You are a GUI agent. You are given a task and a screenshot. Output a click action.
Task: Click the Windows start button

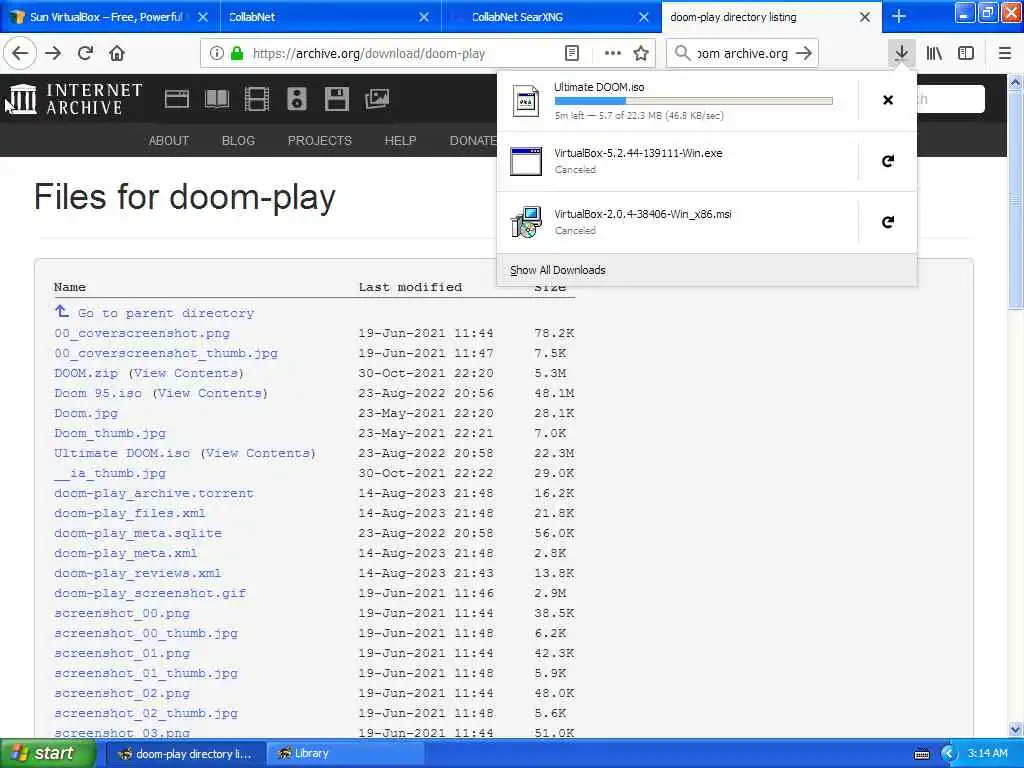pos(46,753)
